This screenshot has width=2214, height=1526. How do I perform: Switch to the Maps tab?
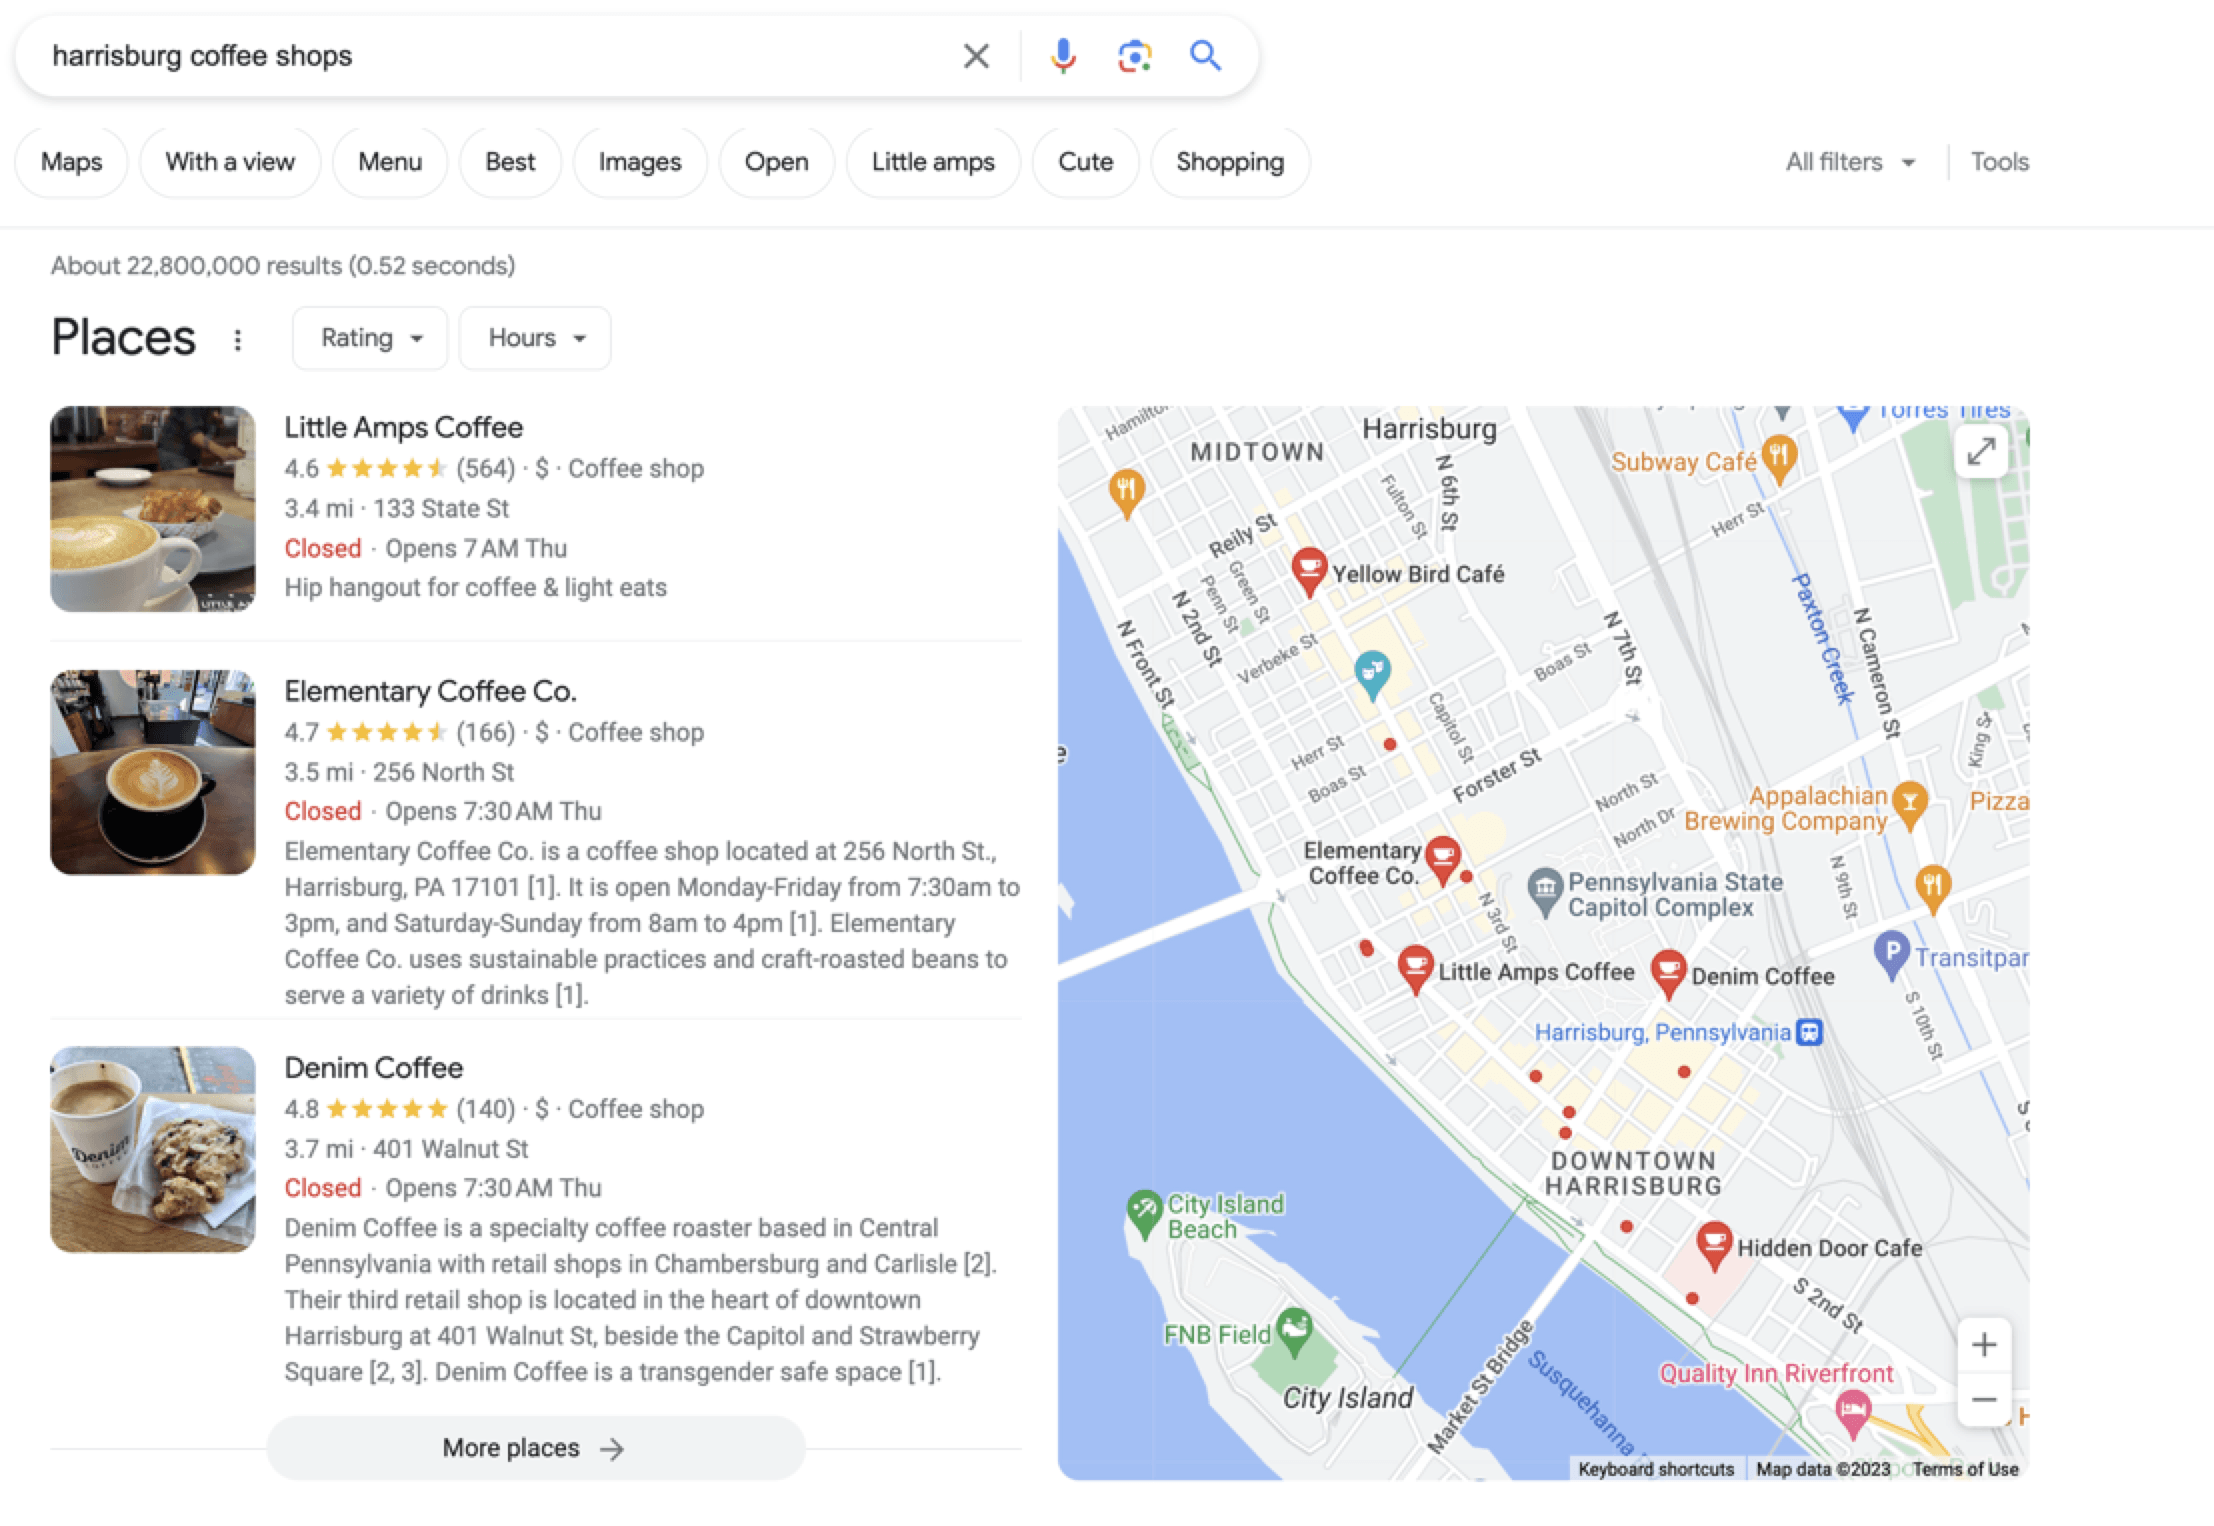[72, 162]
